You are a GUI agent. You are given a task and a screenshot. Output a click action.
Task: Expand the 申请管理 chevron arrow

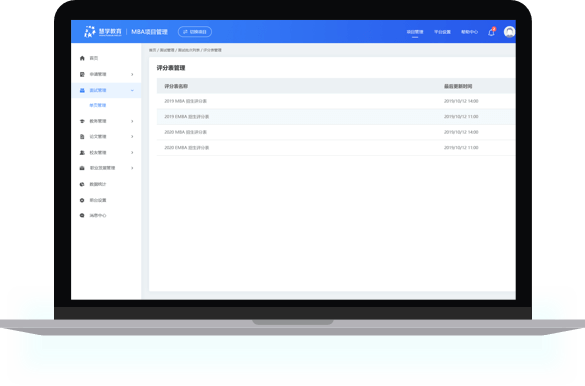pos(132,75)
